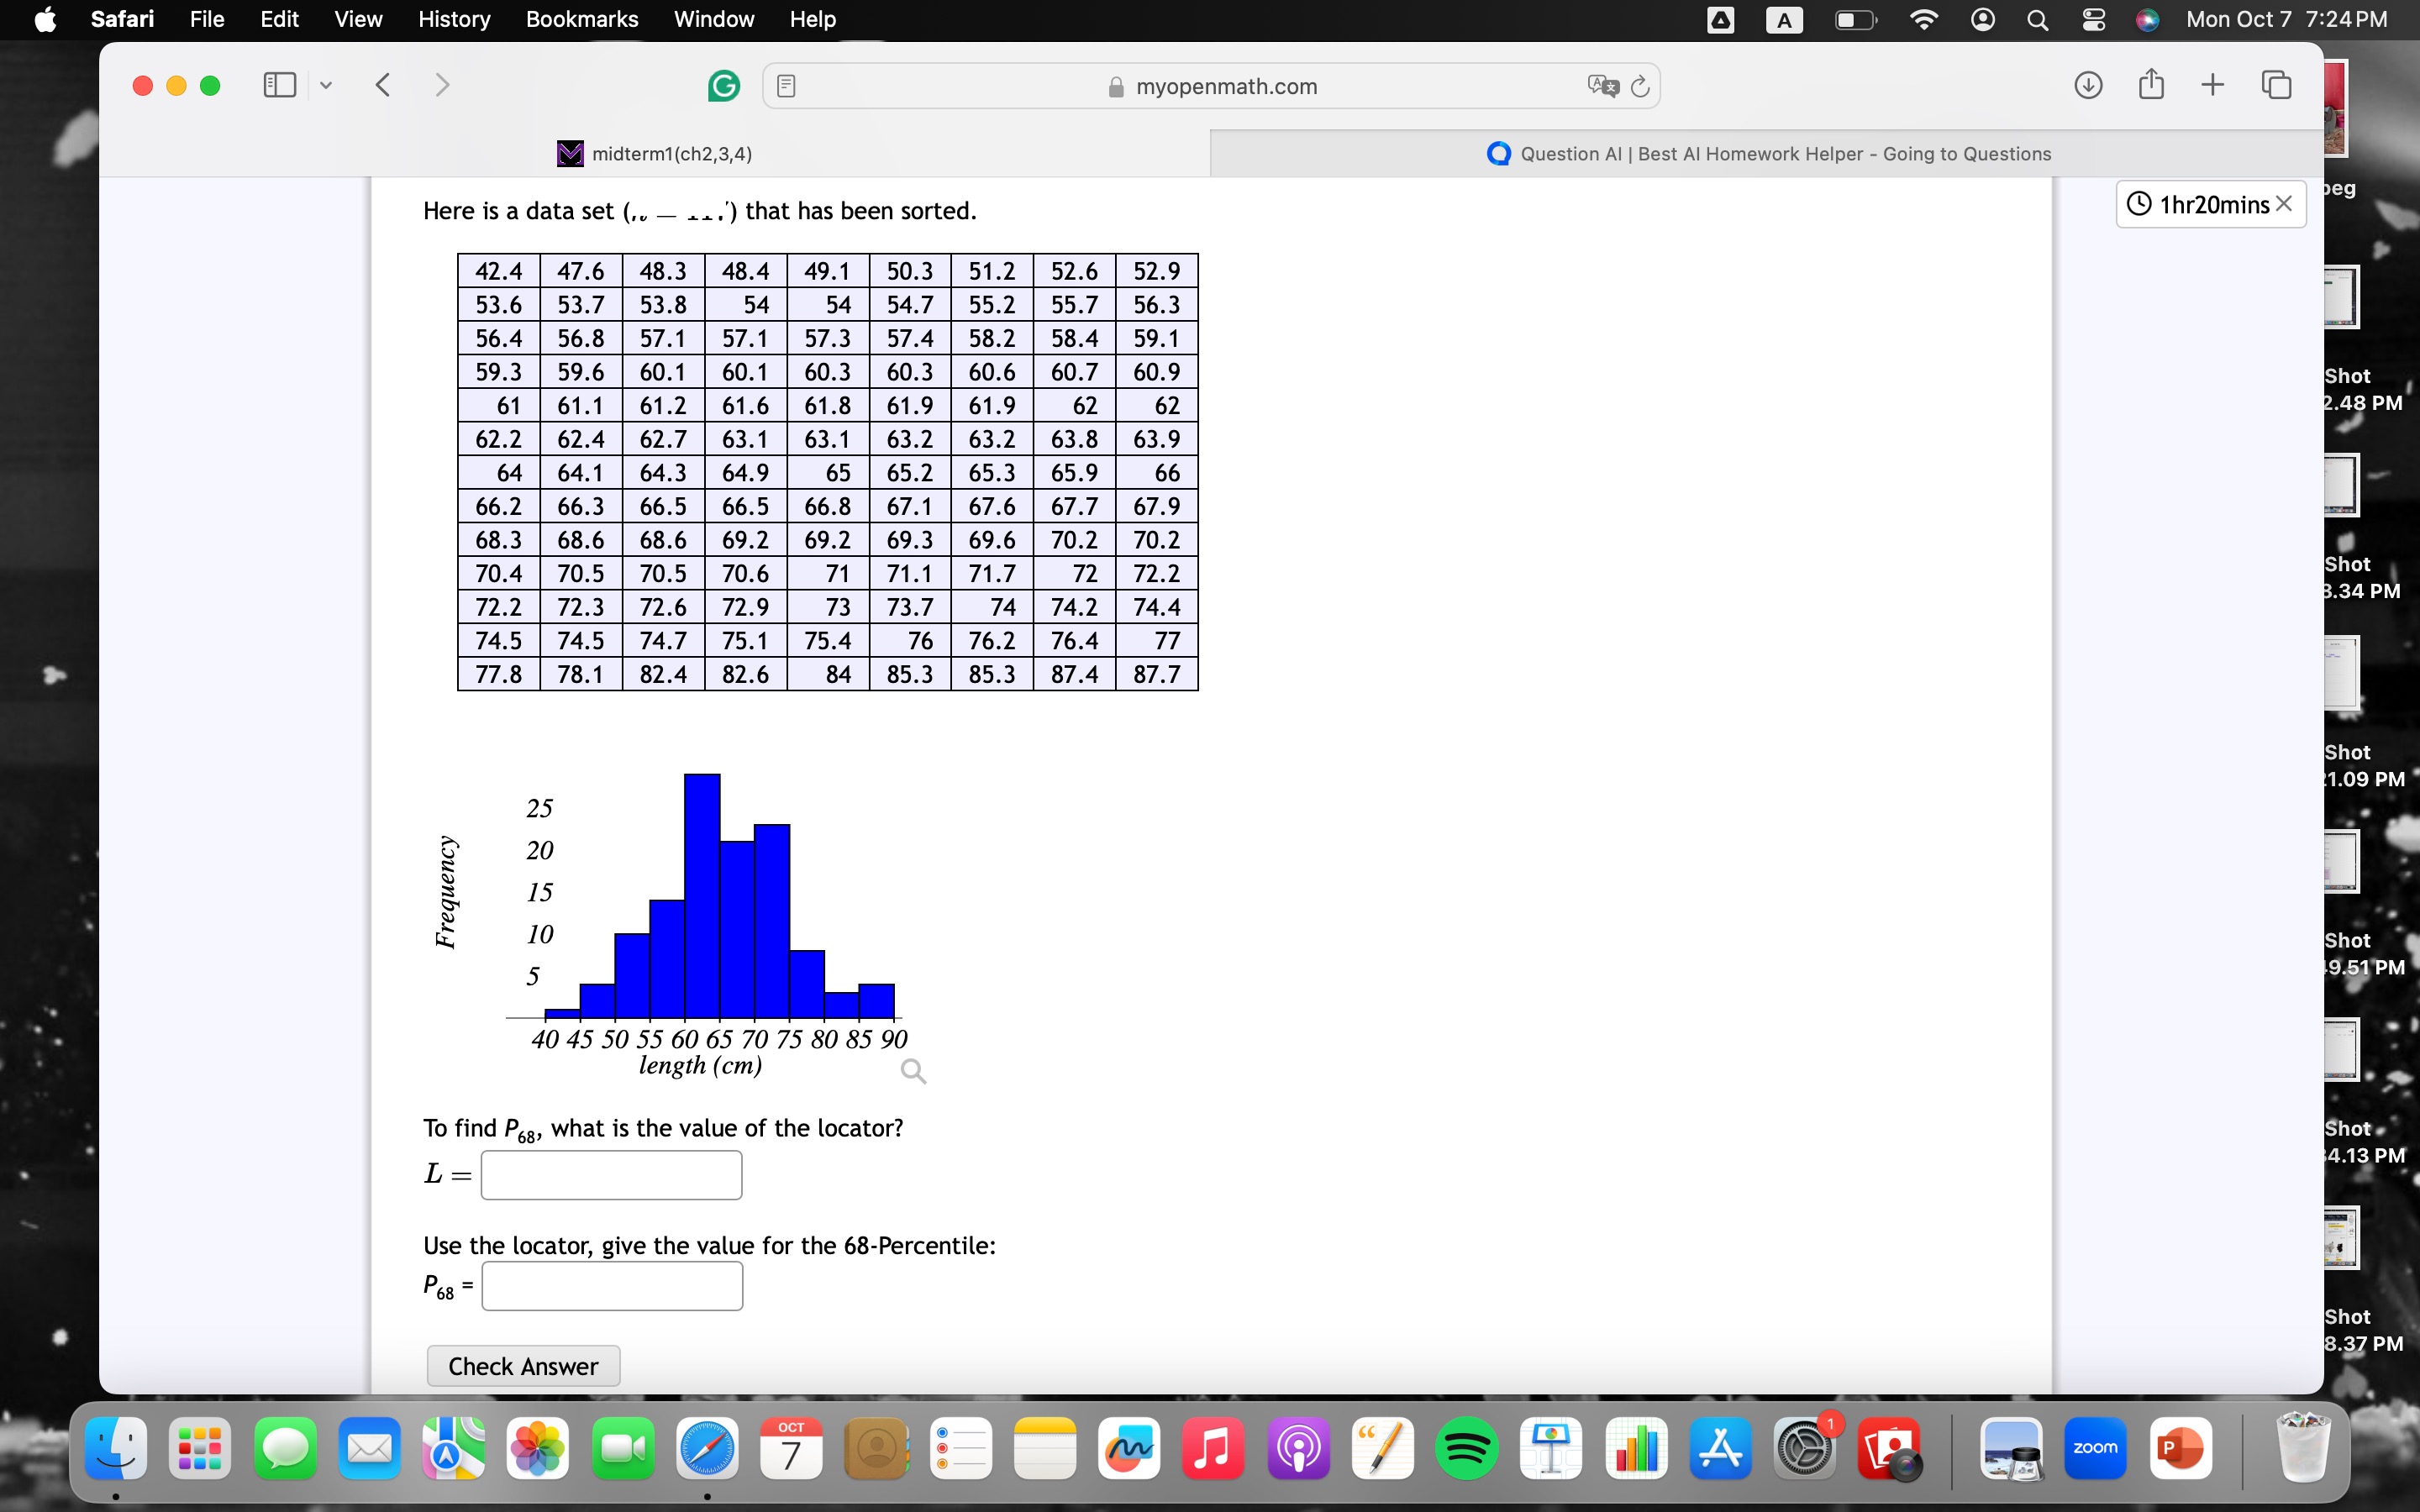Submit with Check Answer button
2420x1512 pixels.
pos(523,1366)
